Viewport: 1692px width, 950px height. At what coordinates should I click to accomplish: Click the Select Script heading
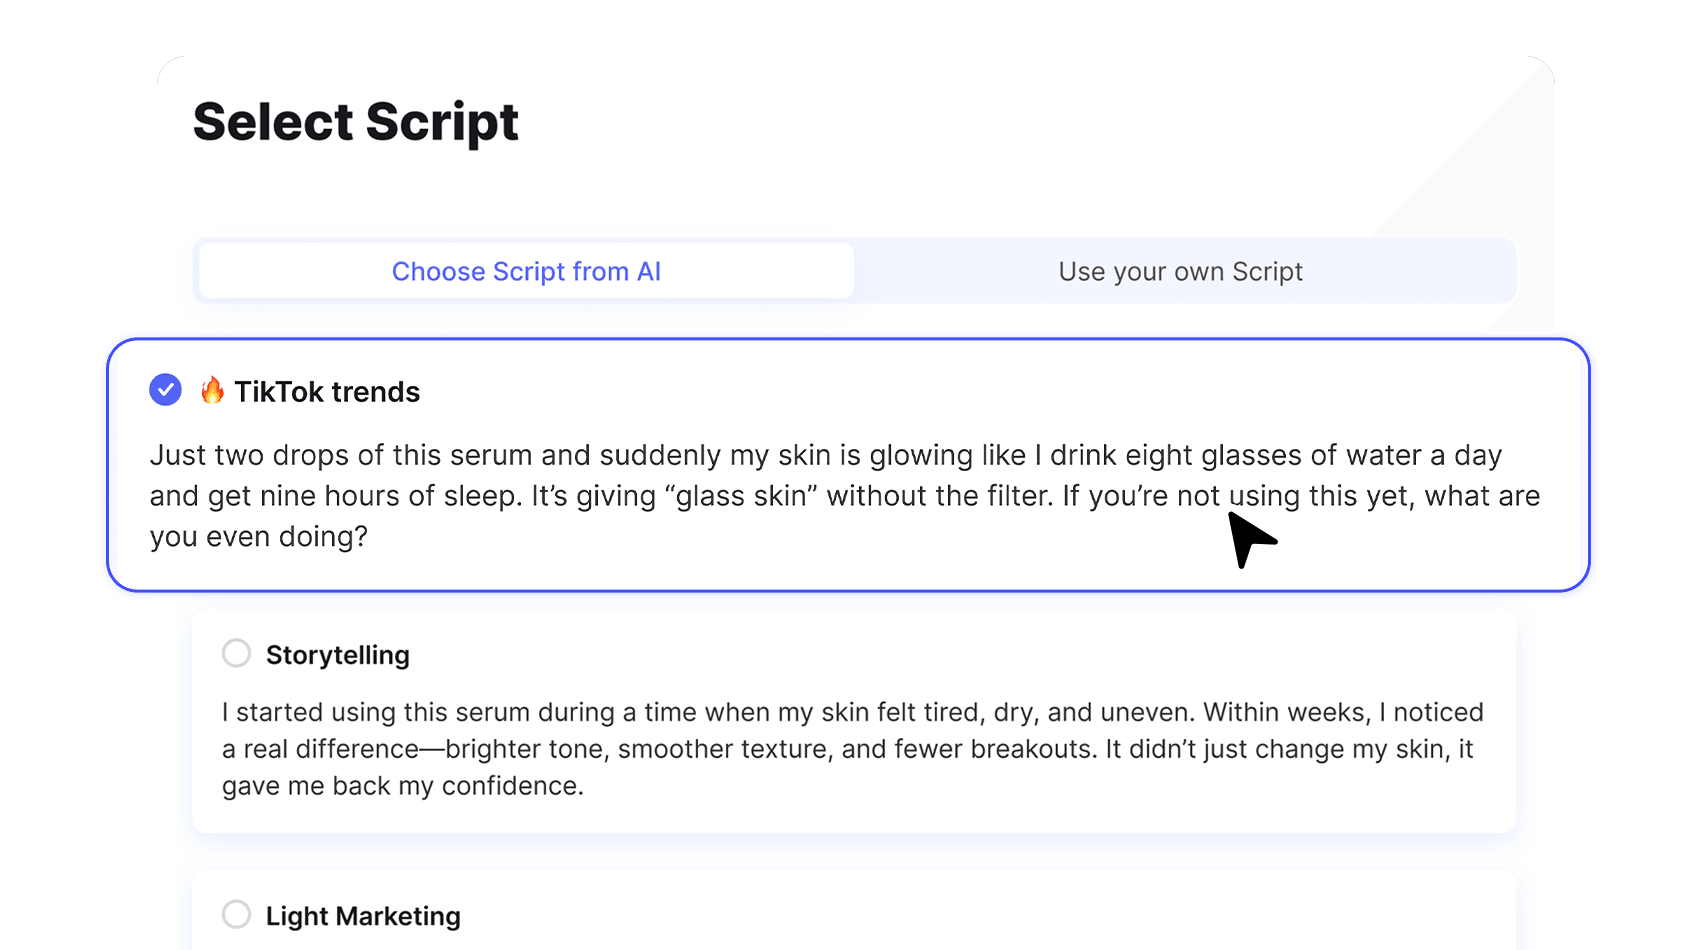click(356, 122)
